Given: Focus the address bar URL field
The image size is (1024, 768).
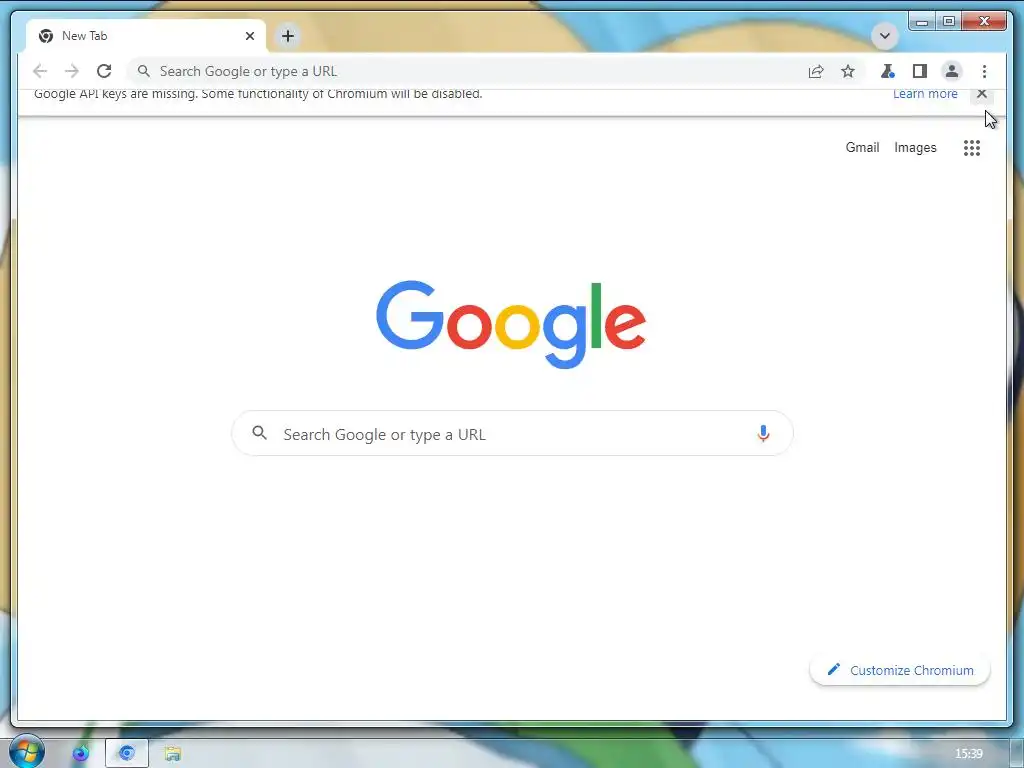Looking at the screenshot, I should [496, 71].
